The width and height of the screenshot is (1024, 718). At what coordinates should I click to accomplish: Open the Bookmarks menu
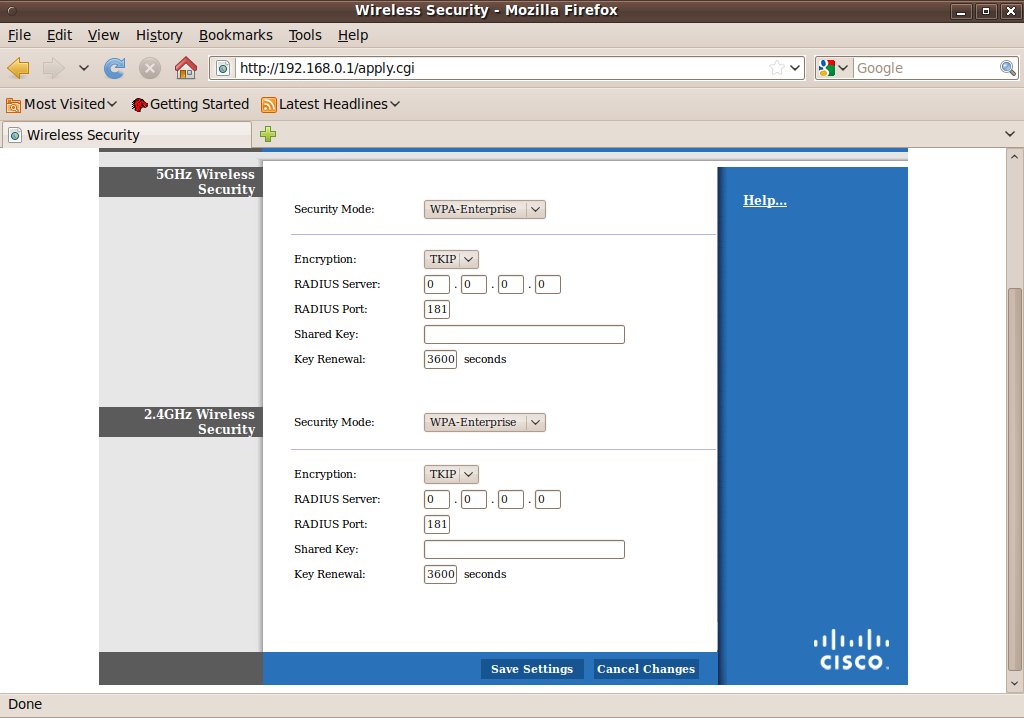235,35
